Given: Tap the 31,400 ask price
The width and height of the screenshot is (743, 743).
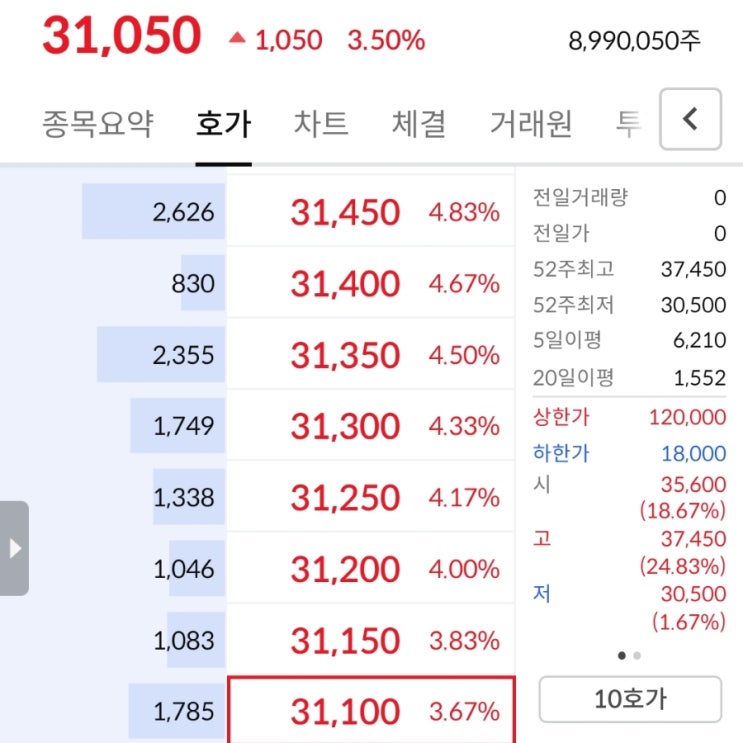Looking at the screenshot, I should [345, 284].
